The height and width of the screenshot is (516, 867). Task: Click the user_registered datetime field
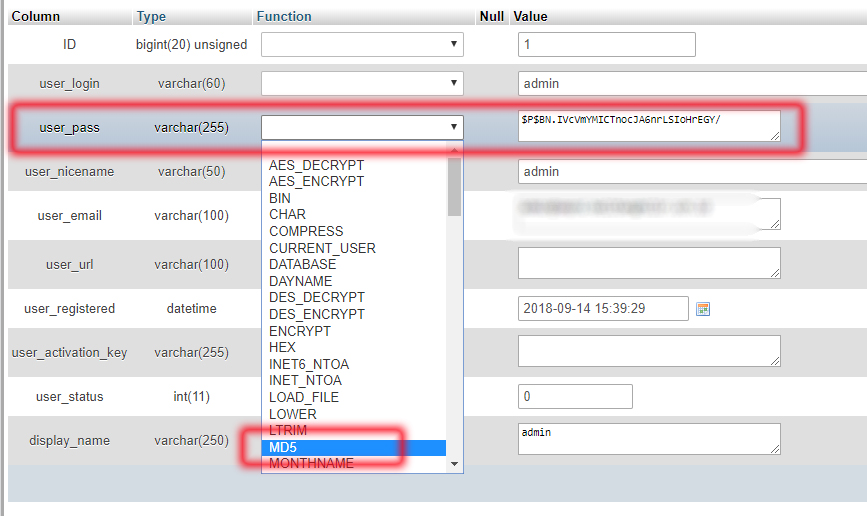(603, 309)
